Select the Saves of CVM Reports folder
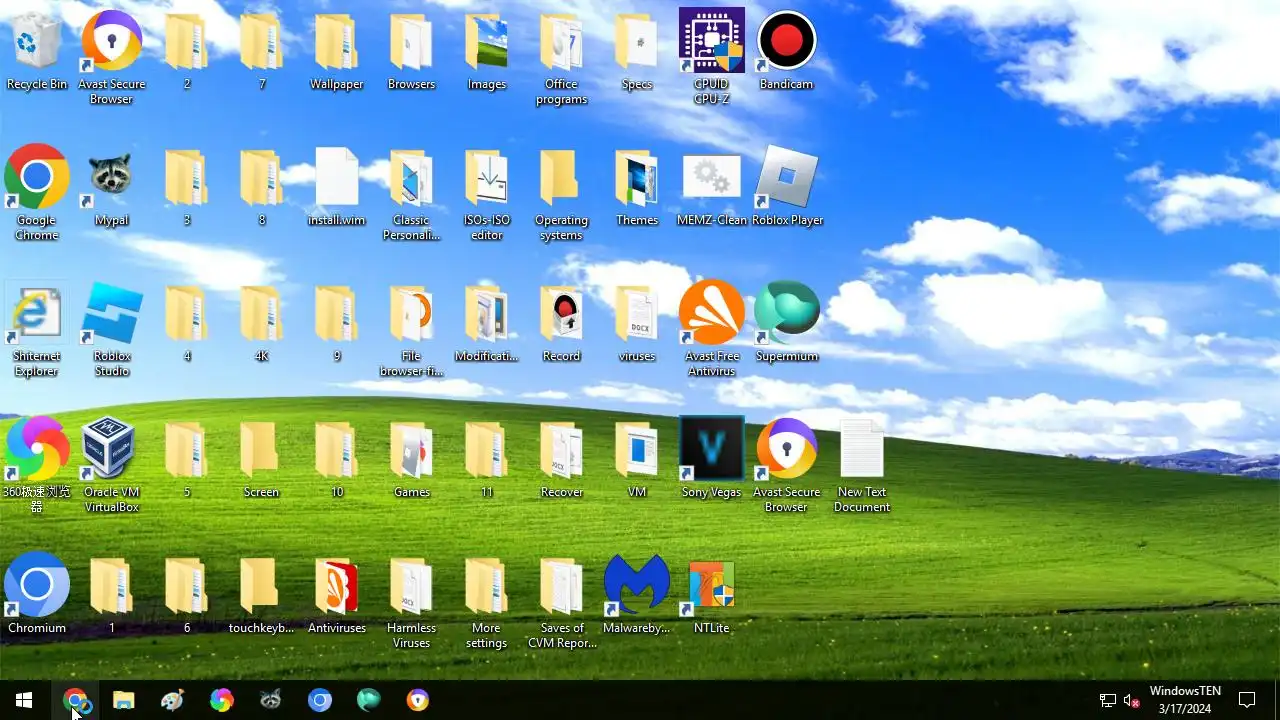The width and height of the screenshot is (1280, 720). 562,602
